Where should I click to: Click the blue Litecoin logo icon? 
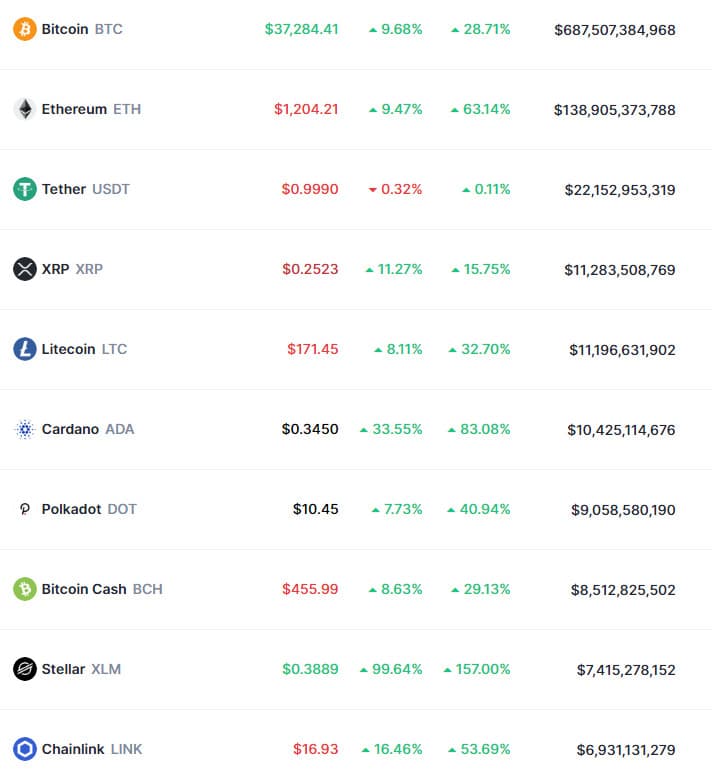click(25, 349)
